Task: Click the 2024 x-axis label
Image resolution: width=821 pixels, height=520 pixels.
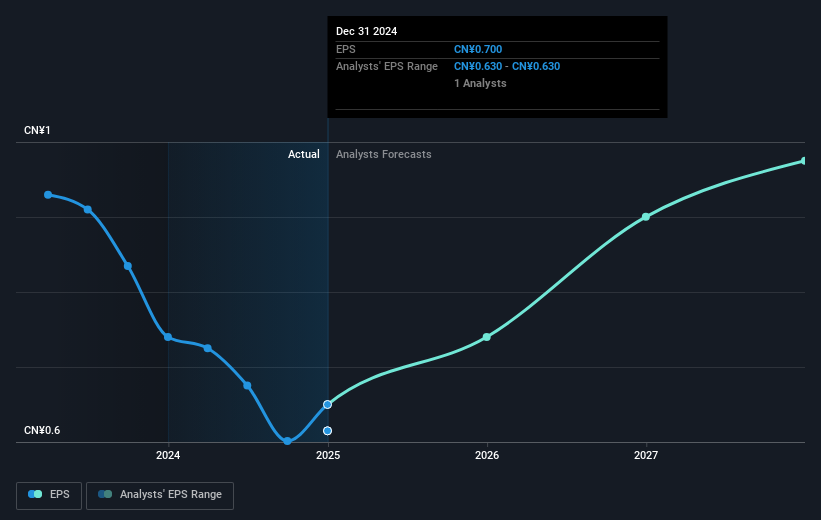Action: coord(168,455)
